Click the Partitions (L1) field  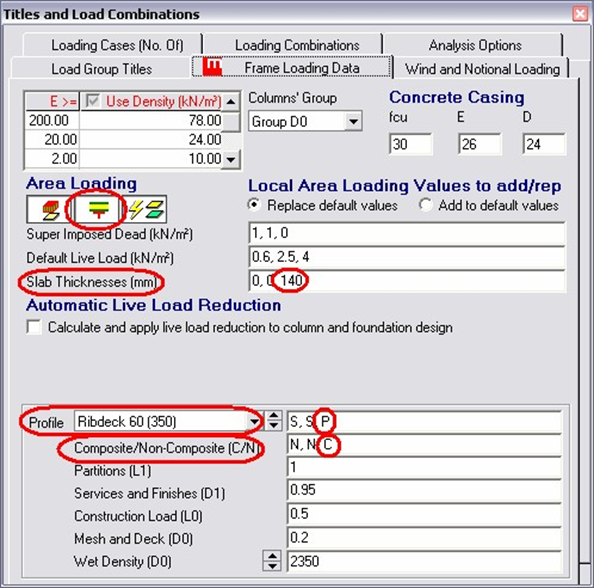[x=424, y=467]
